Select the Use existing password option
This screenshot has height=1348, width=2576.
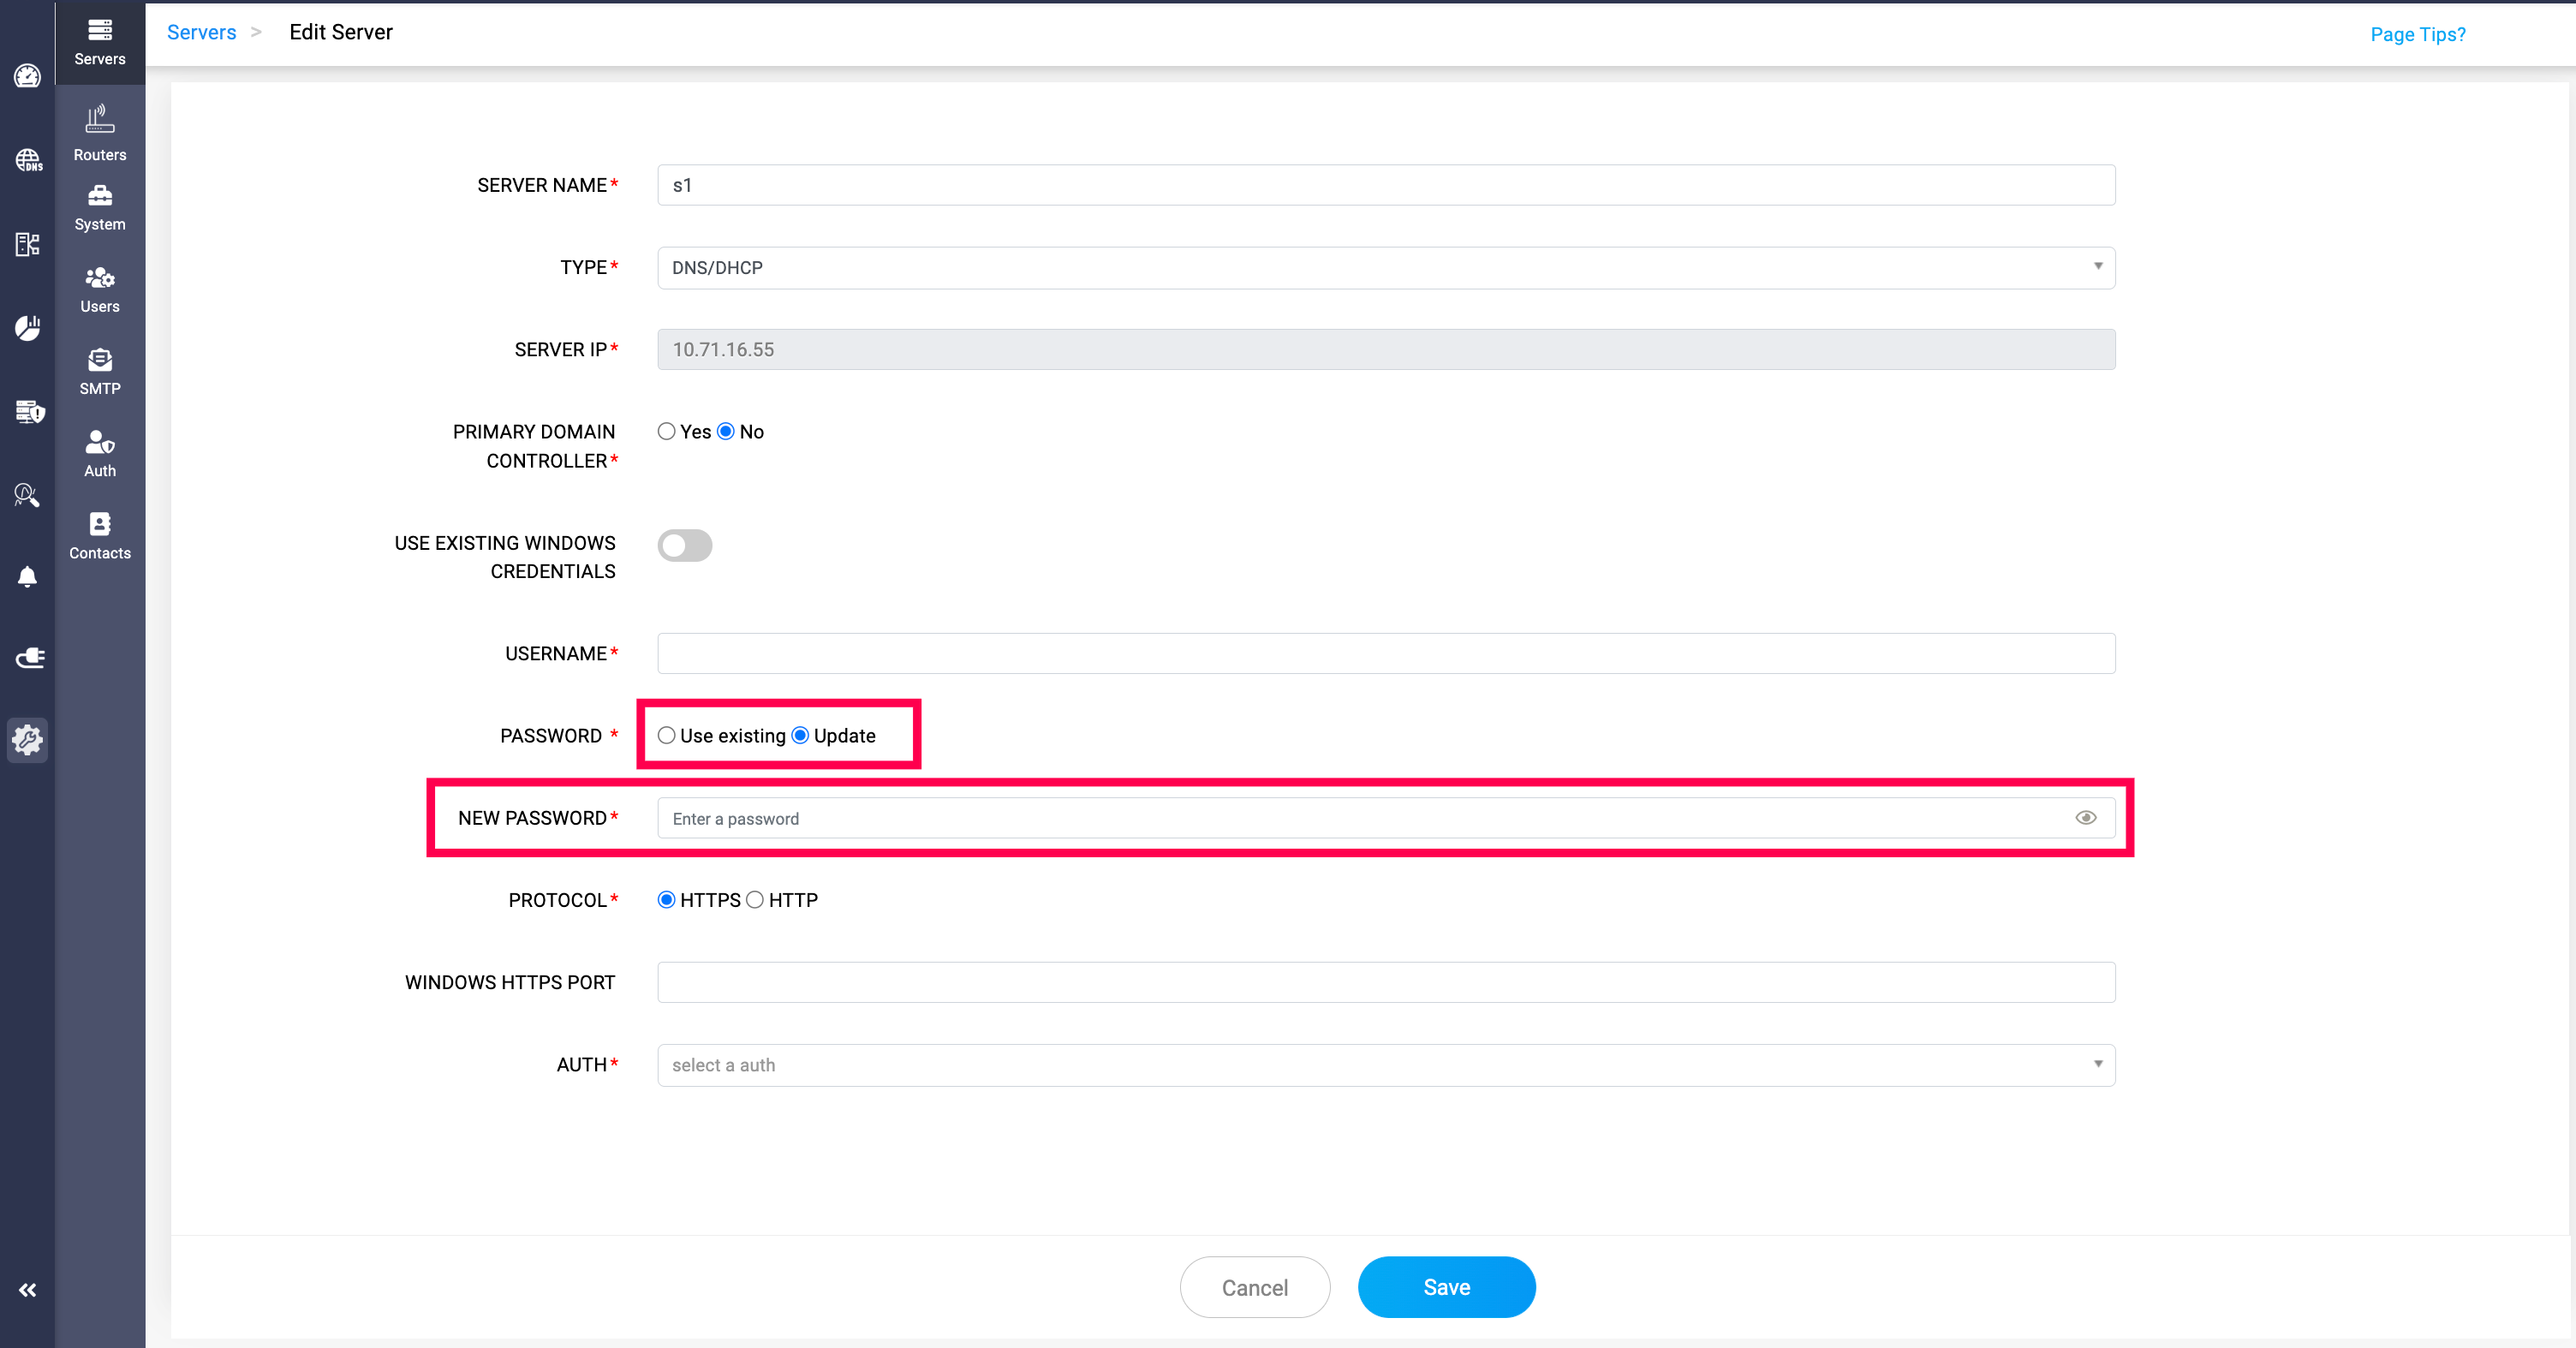coord(667,736)
